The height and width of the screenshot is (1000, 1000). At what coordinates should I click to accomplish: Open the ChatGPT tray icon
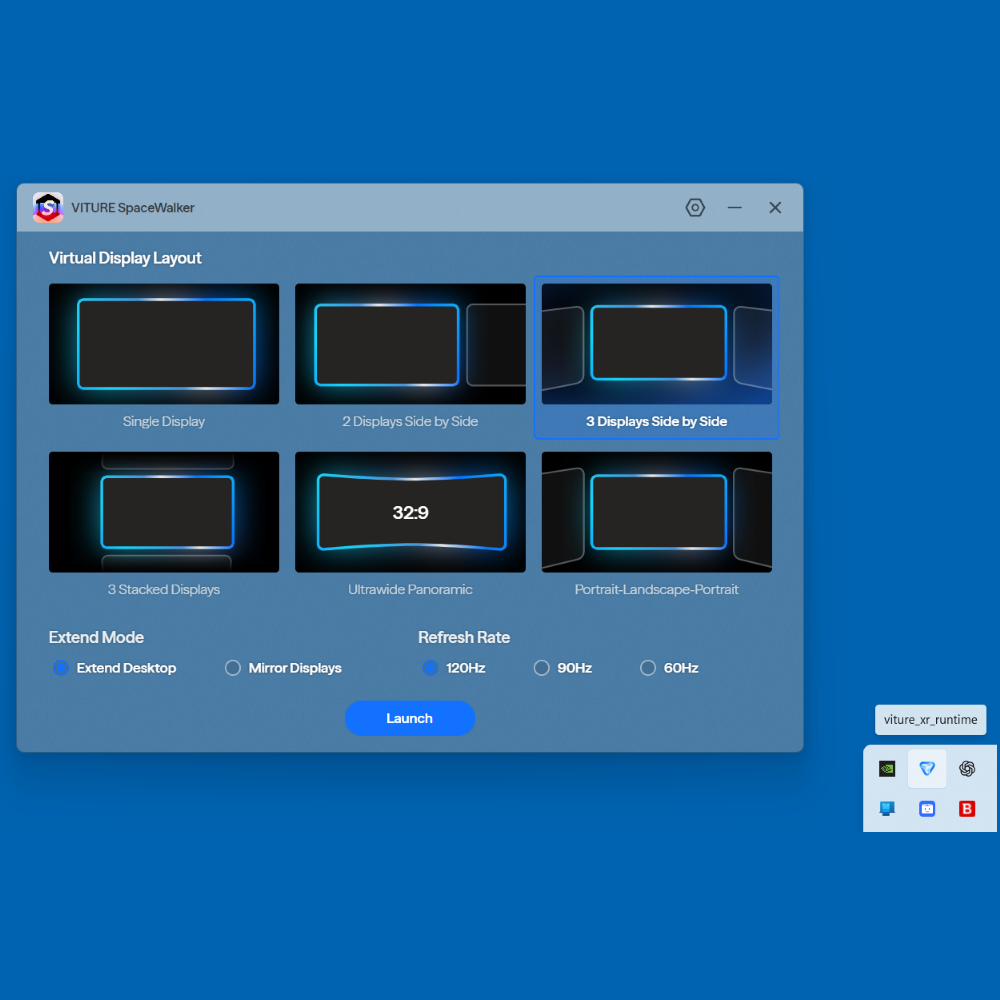point(967,768)
